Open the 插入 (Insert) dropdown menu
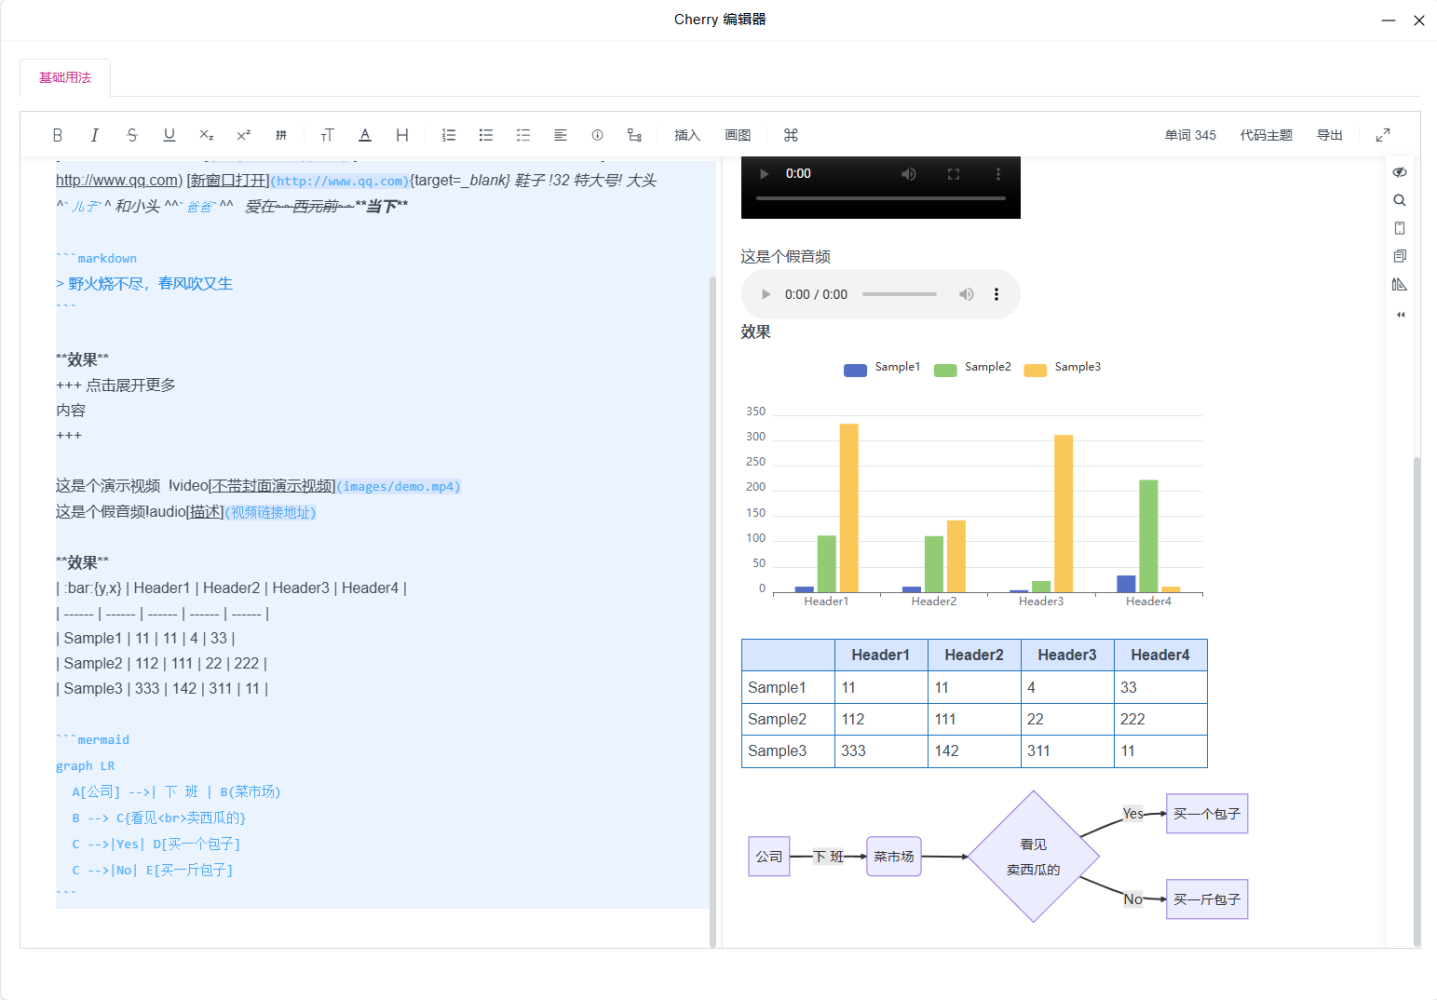The width and height of the screenshot is (1437, 1000). (x=687, y=135)
